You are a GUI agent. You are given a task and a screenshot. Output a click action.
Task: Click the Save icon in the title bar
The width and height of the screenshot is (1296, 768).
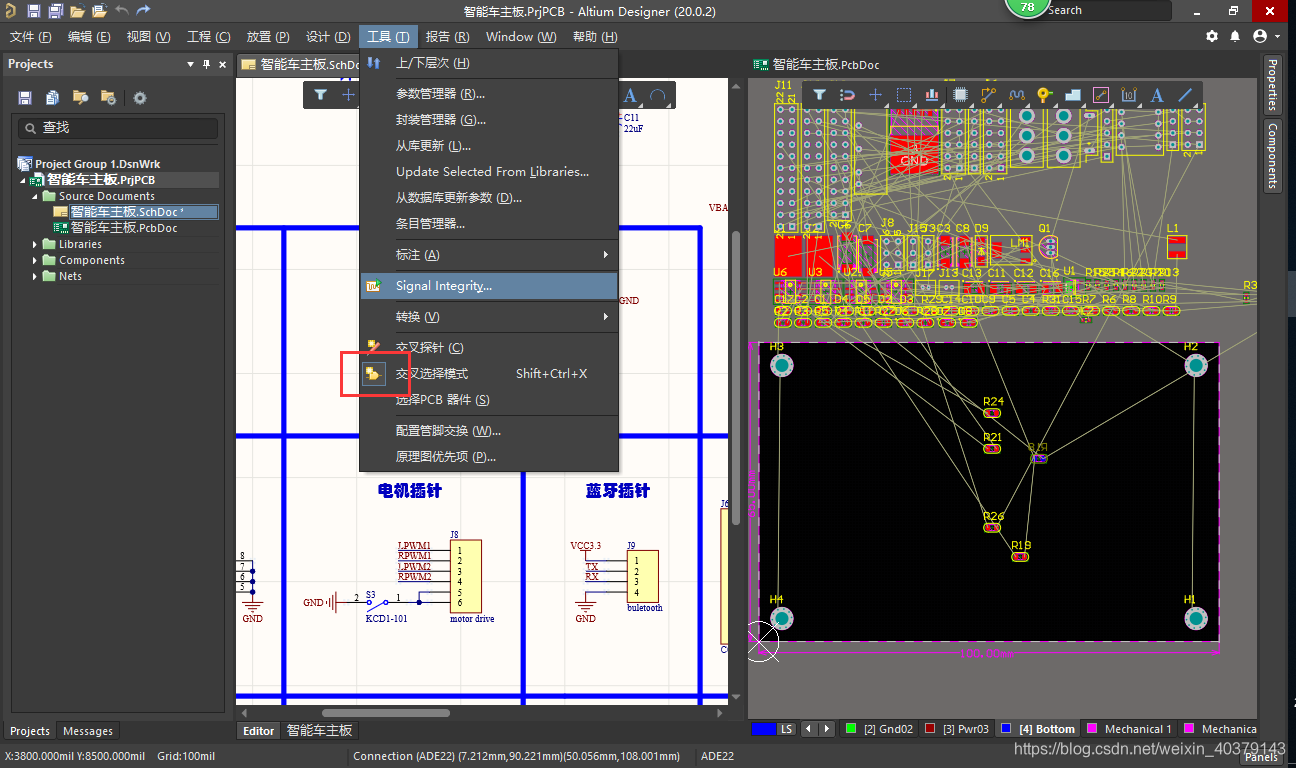point(34,11)
